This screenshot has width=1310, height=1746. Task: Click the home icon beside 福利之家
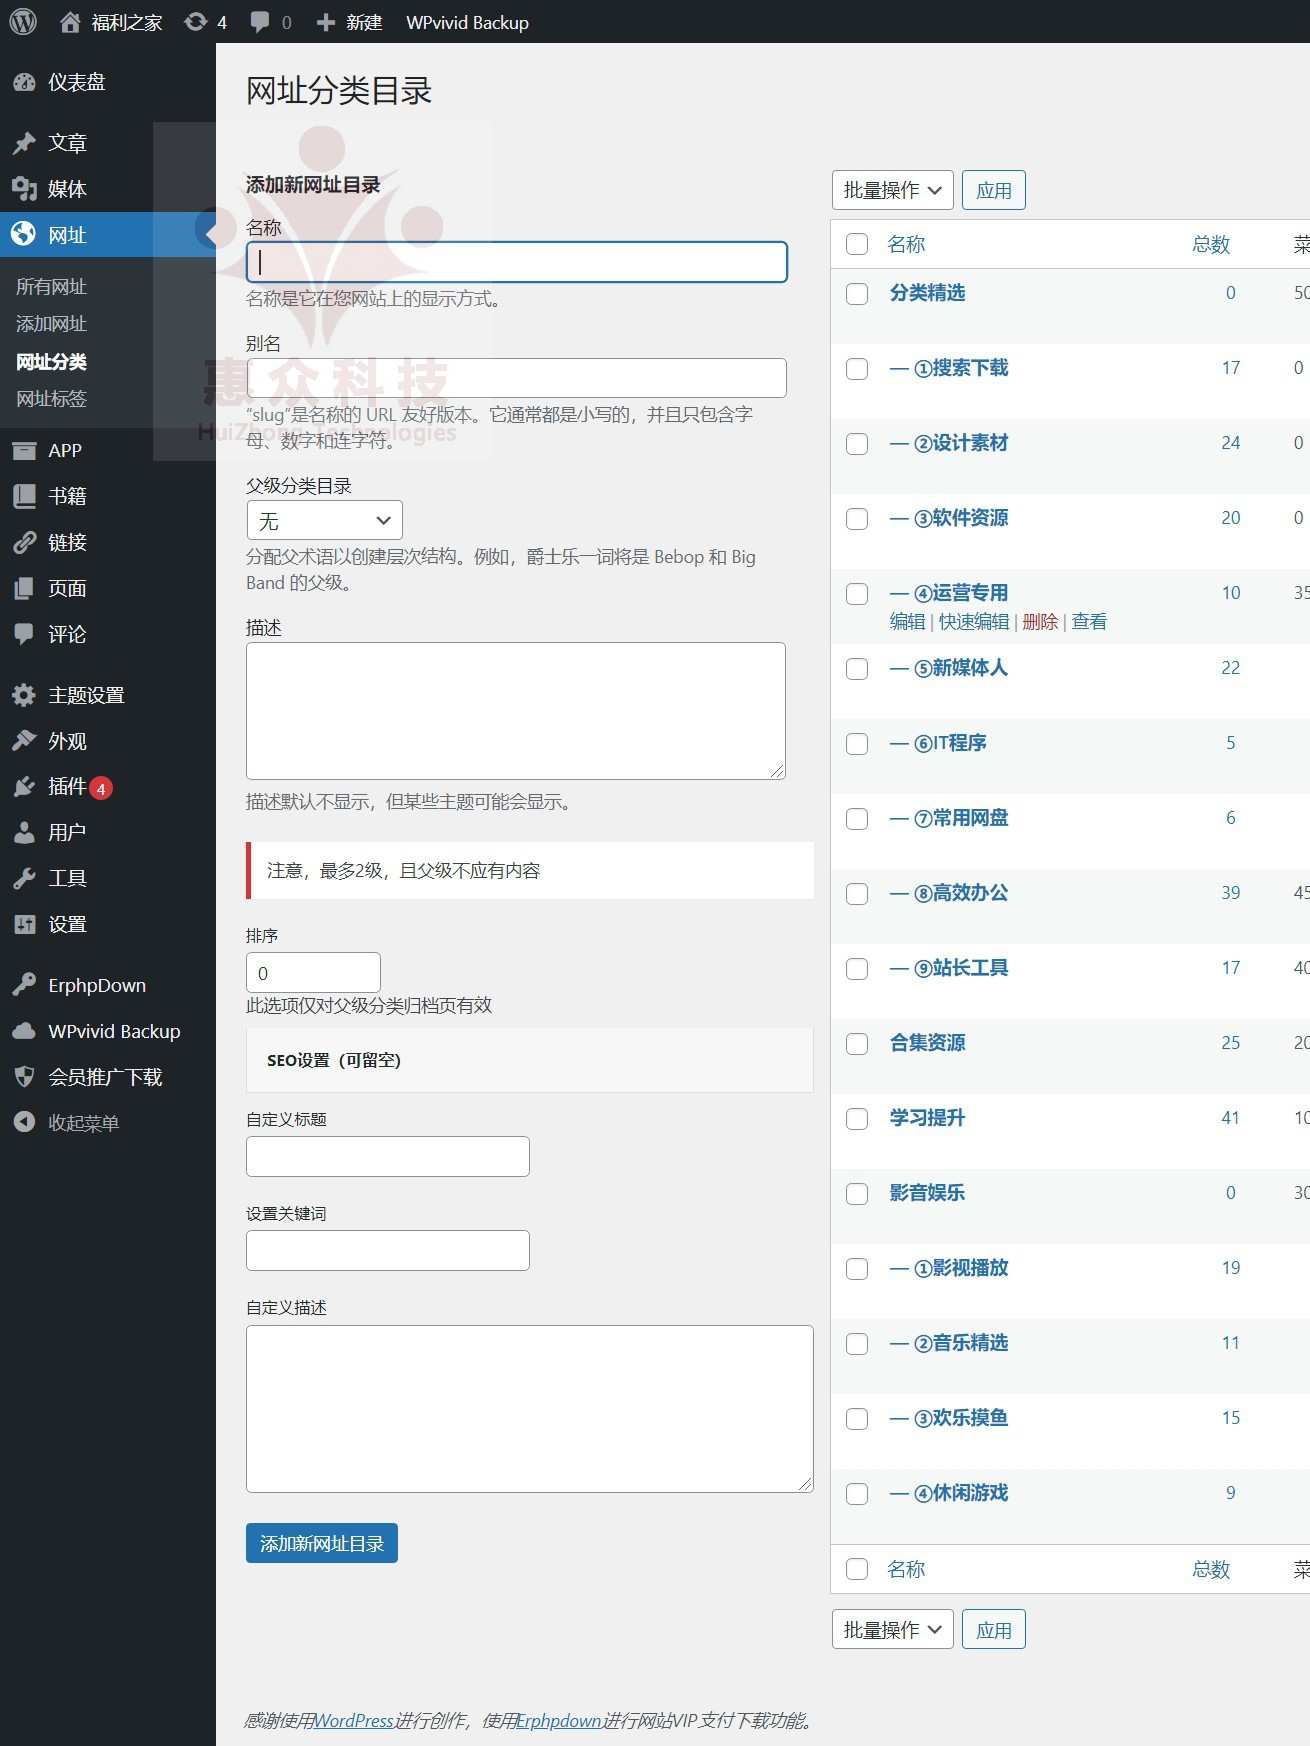coord(70,22)
